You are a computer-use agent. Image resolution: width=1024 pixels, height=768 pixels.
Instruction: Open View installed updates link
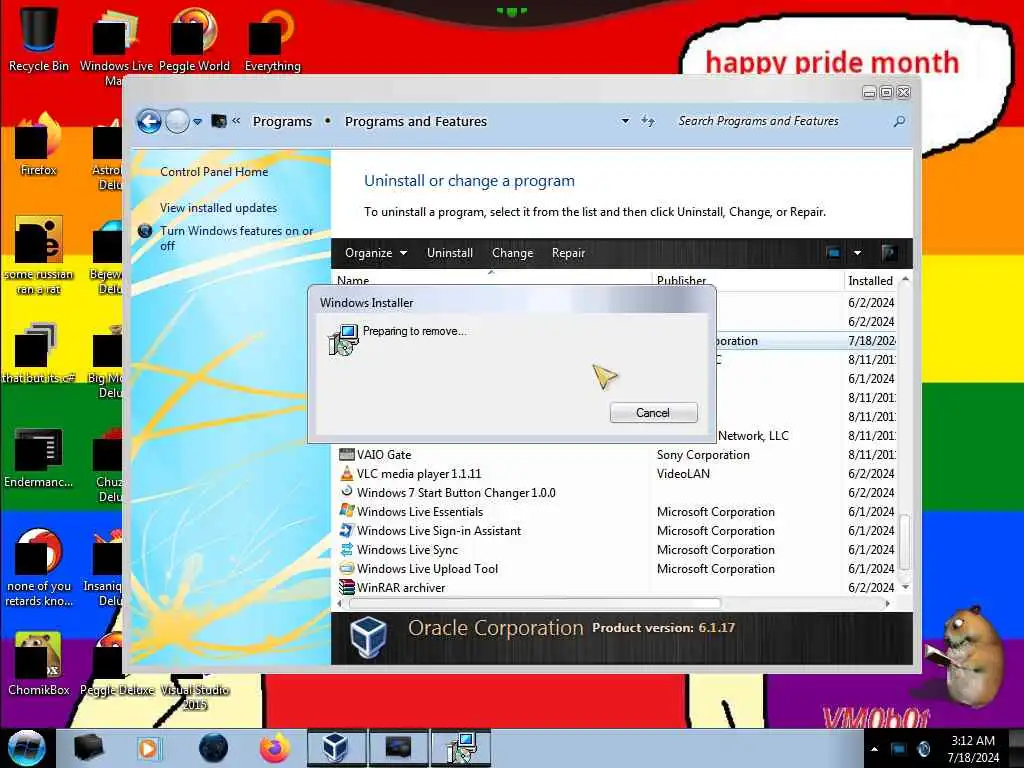click(x=219, y=208)
